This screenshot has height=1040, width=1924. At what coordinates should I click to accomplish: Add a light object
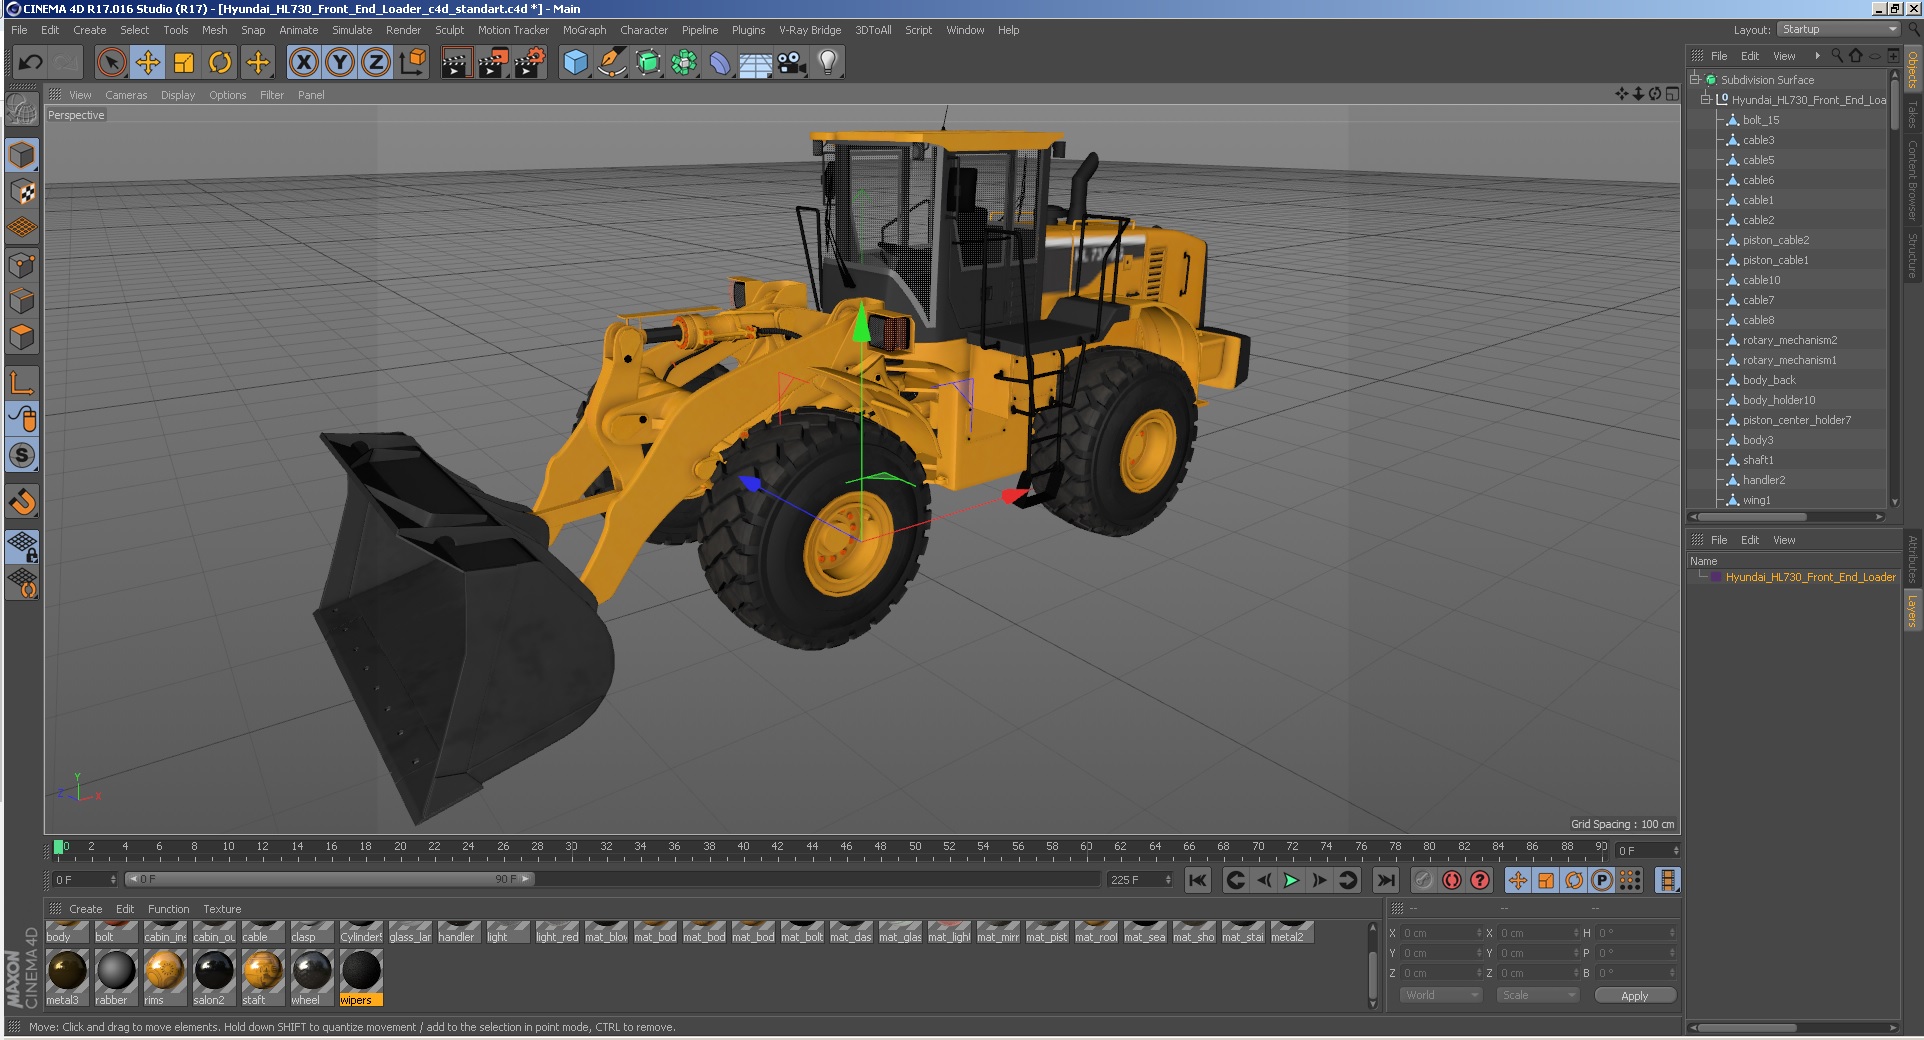coord(827,63)
